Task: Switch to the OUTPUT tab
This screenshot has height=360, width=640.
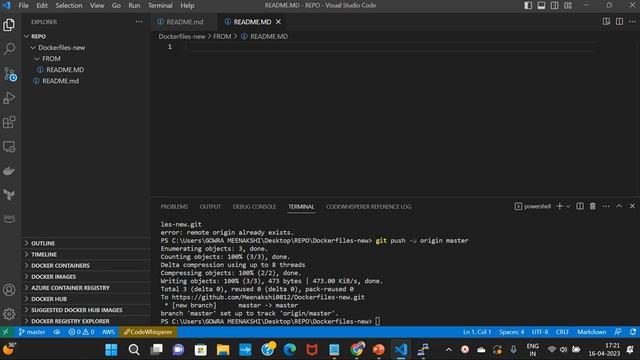Action: (x=210, y=207)
